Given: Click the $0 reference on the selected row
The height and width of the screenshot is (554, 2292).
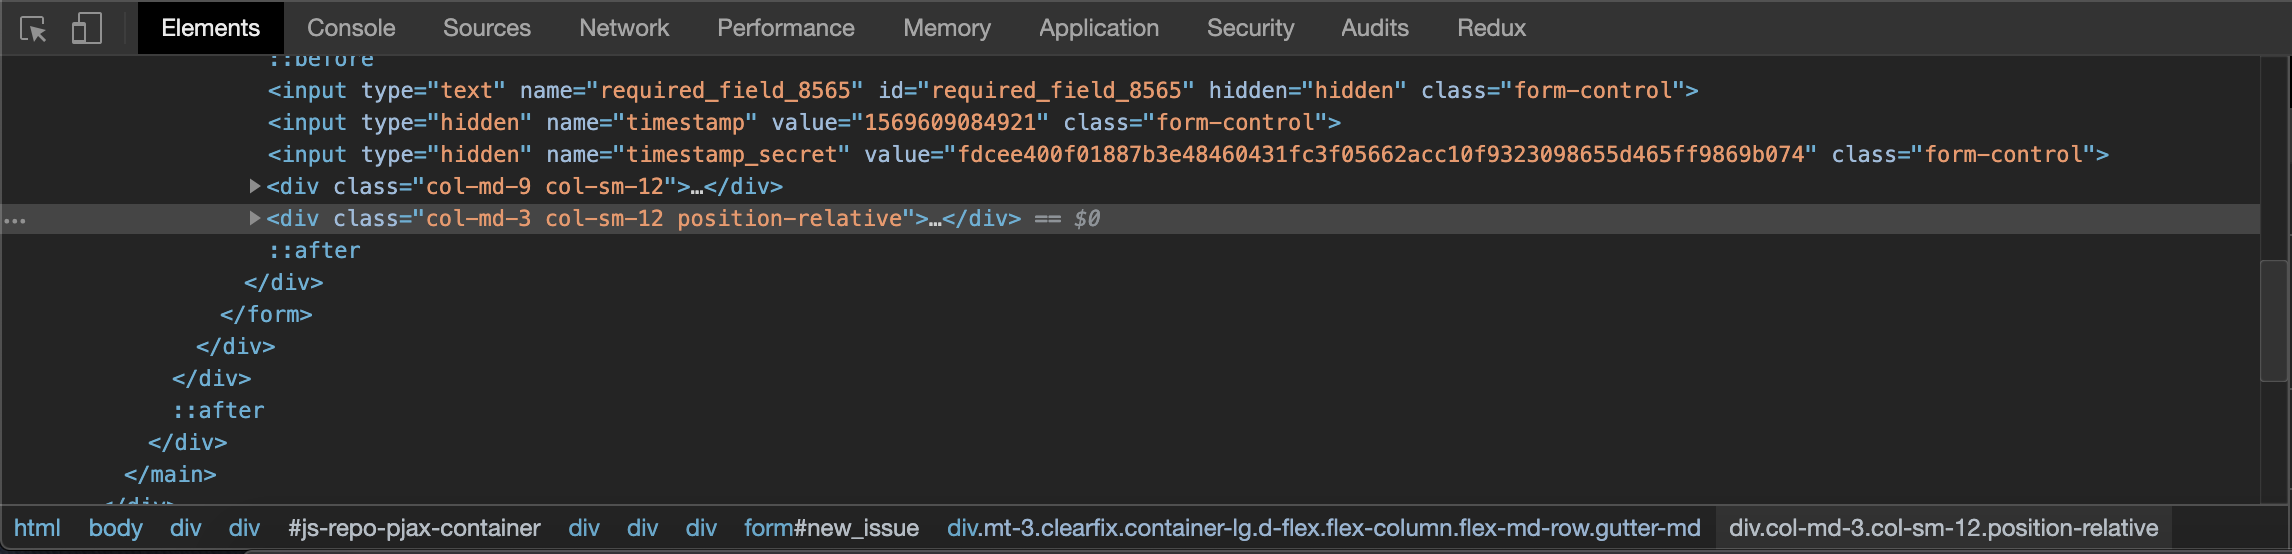Looking at the screenshot, I should coord(1087,218).
